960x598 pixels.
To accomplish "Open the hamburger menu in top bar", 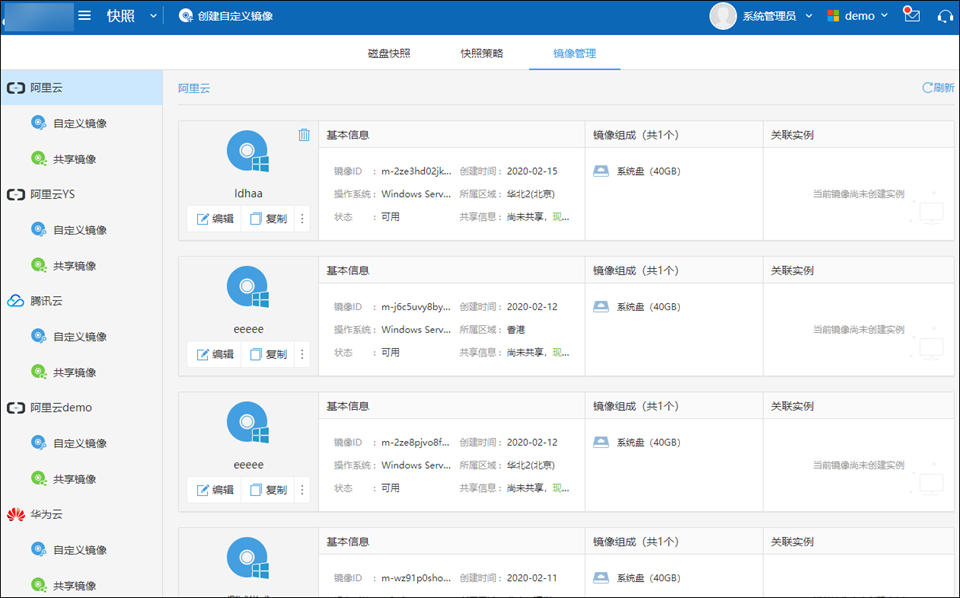I will click(x=84, y=16).
